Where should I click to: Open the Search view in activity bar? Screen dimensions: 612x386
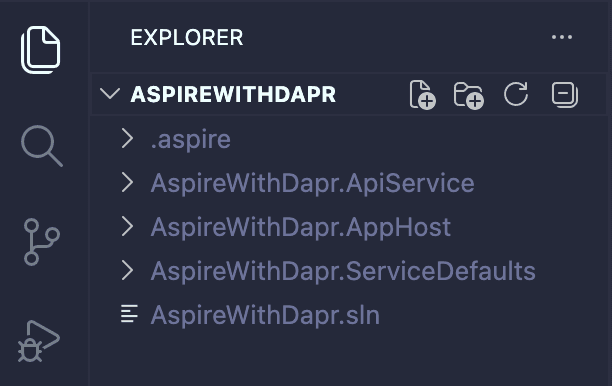[x=41, y=146]
